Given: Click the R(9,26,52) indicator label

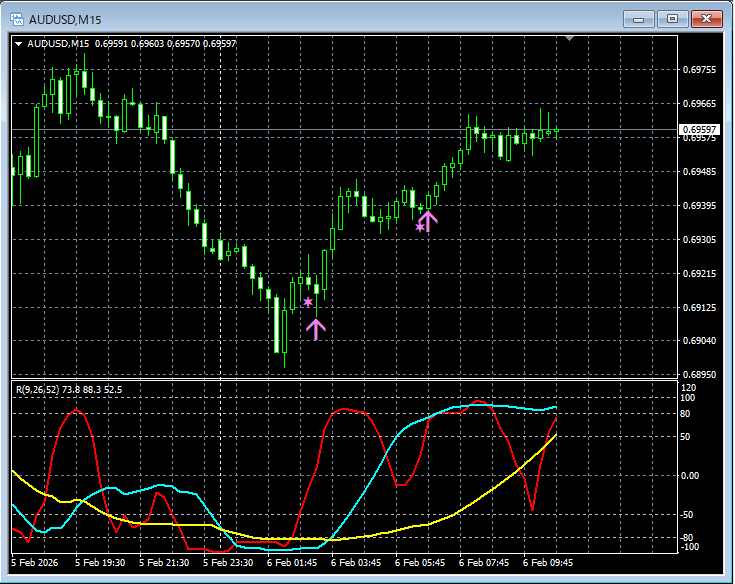Looking at the screenshot, I should click(x=69, y=389).
